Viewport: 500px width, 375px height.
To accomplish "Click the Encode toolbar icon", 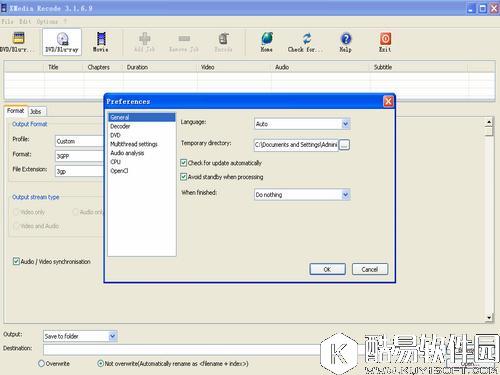I will click(x=223, y=42).
